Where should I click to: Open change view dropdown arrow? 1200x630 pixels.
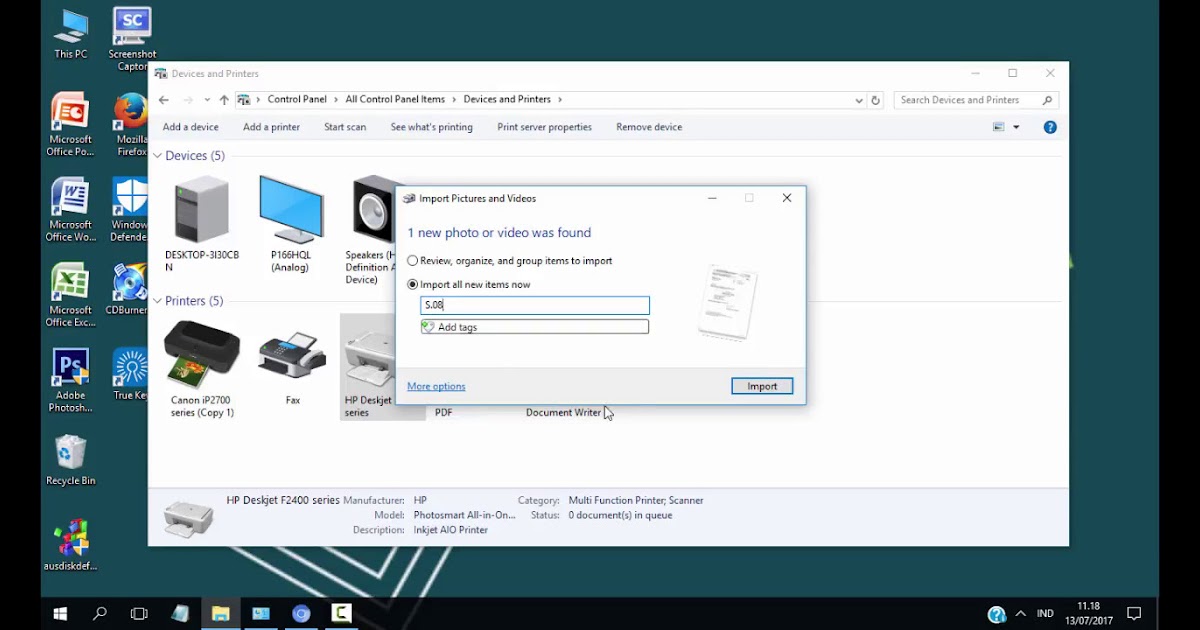[1016, 127]
